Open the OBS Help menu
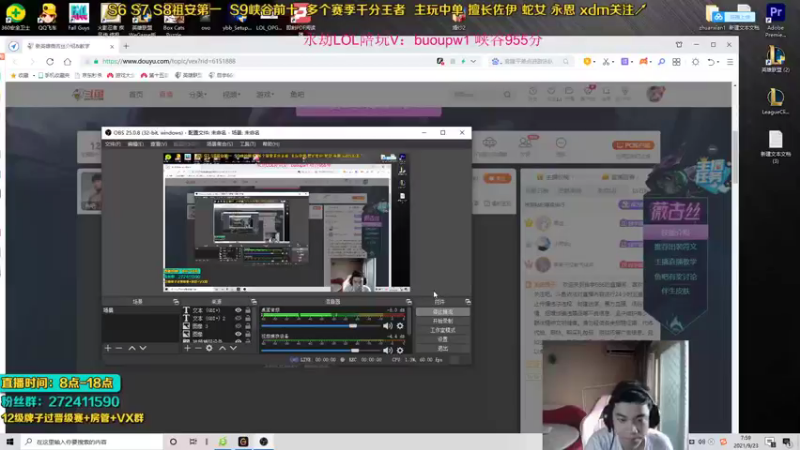This screenshot has height=450, width=800. [270, 144]
